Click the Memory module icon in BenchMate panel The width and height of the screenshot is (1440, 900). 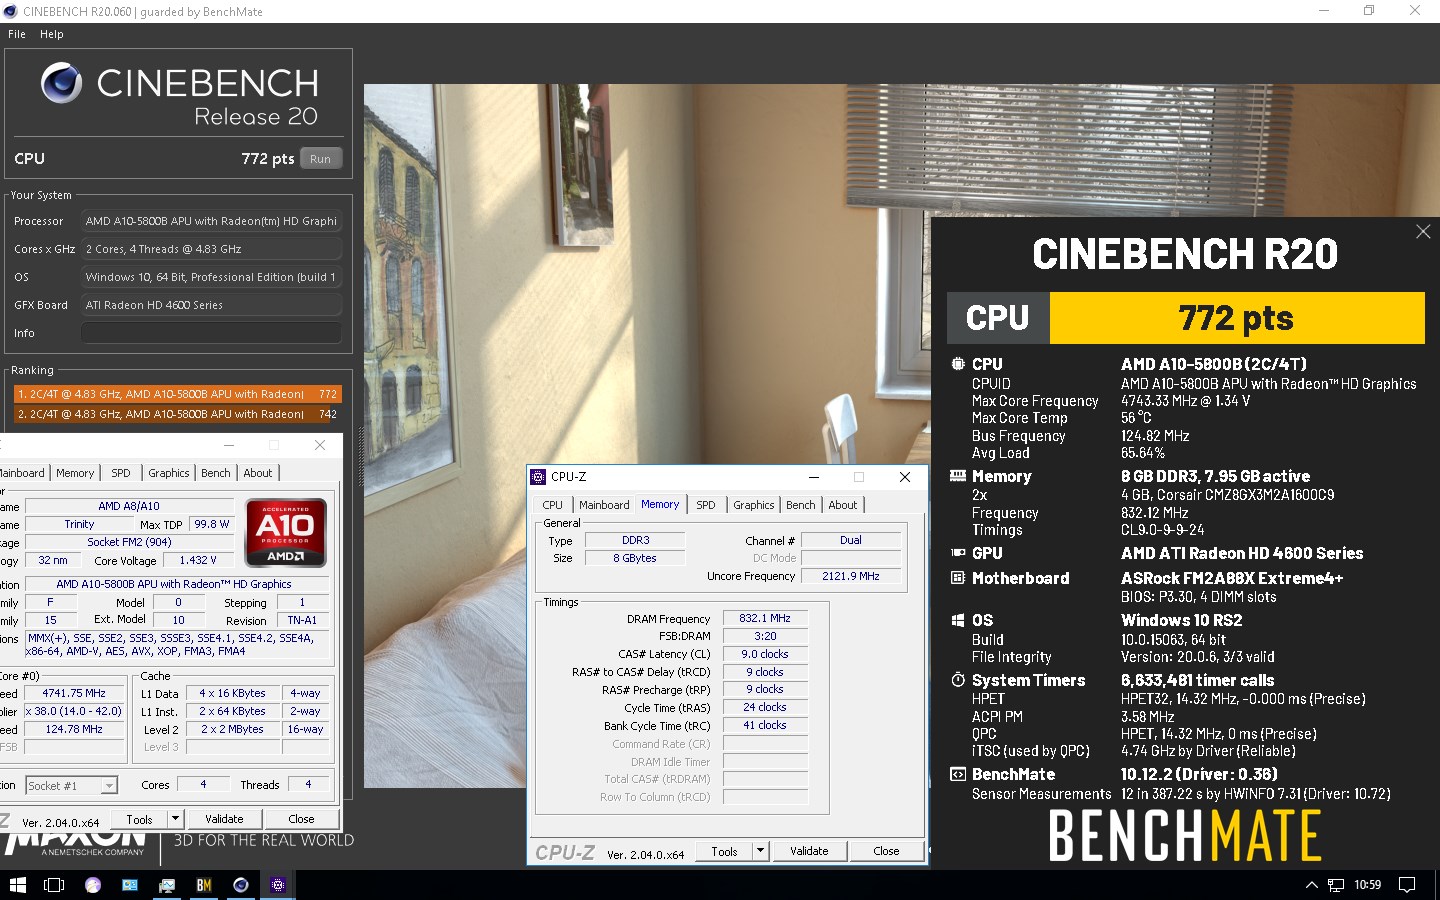(958, 476)
